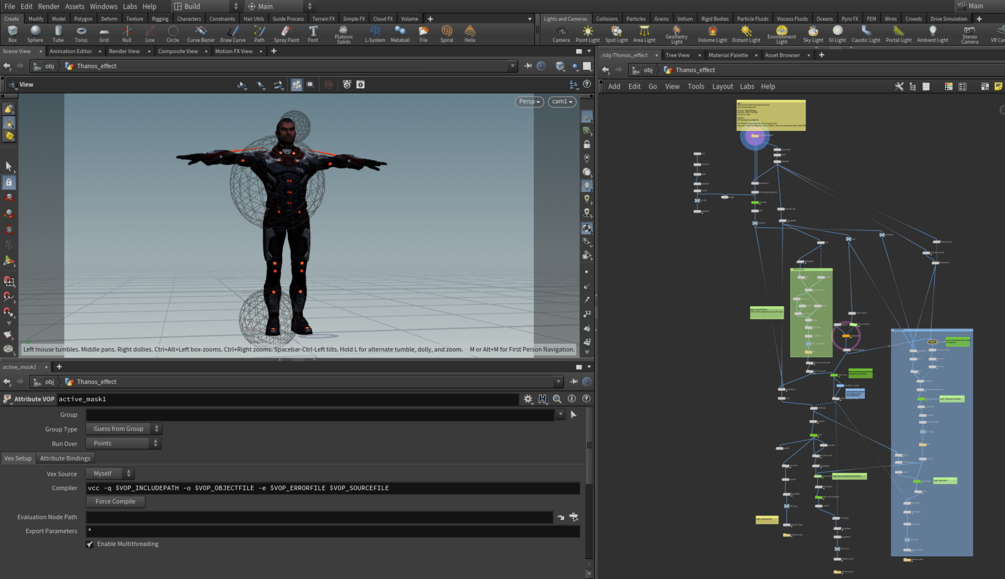Expand the Run Over dropdown
The image size is (1005, 579).
coord(123,443)
